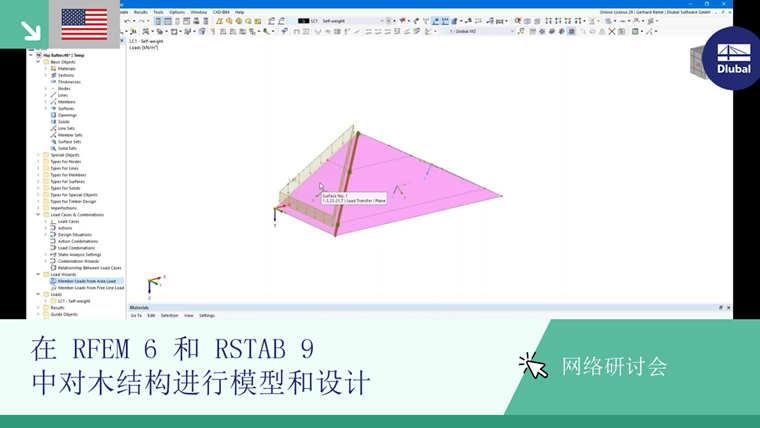
Task: Close the Materials table panel
Action: coord(728,308)
